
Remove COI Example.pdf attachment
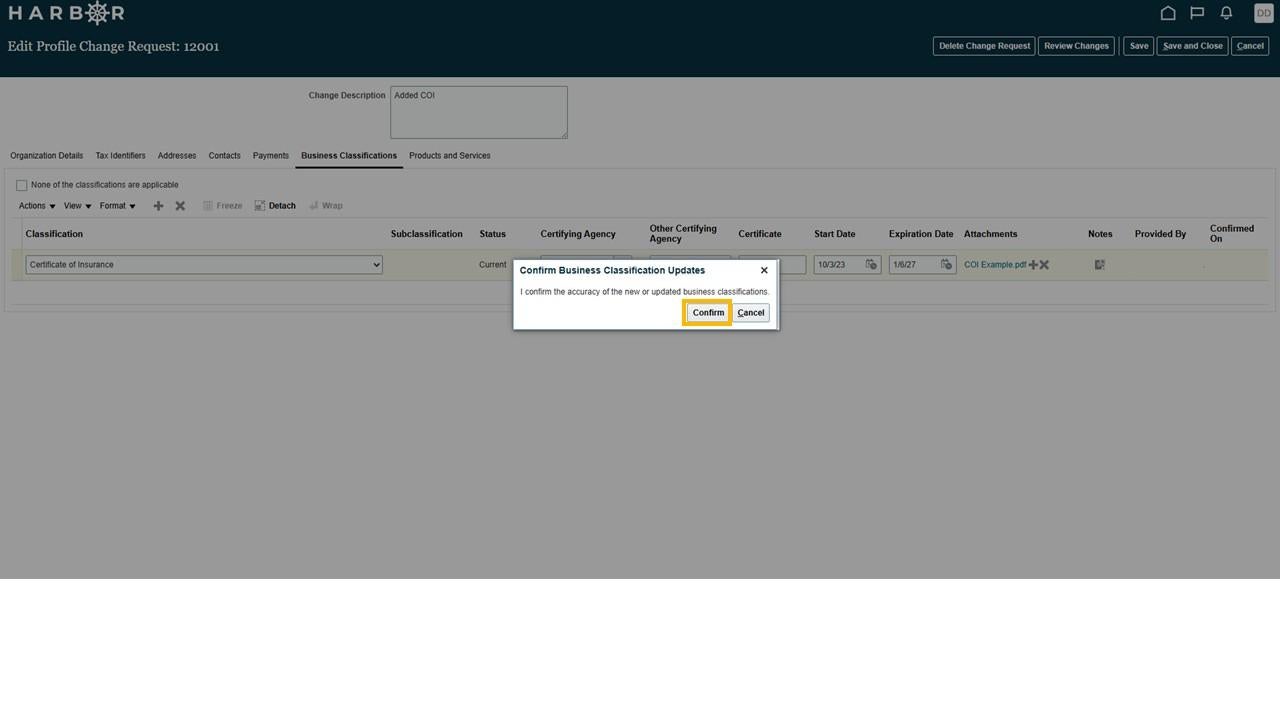pos(1044,265)
